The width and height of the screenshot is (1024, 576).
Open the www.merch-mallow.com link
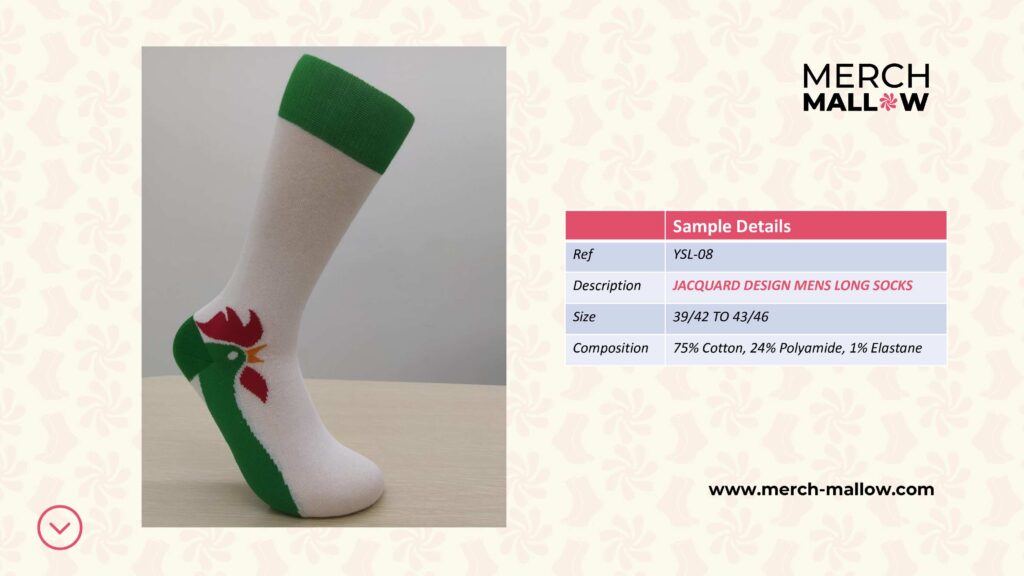(x=821, y=490)
